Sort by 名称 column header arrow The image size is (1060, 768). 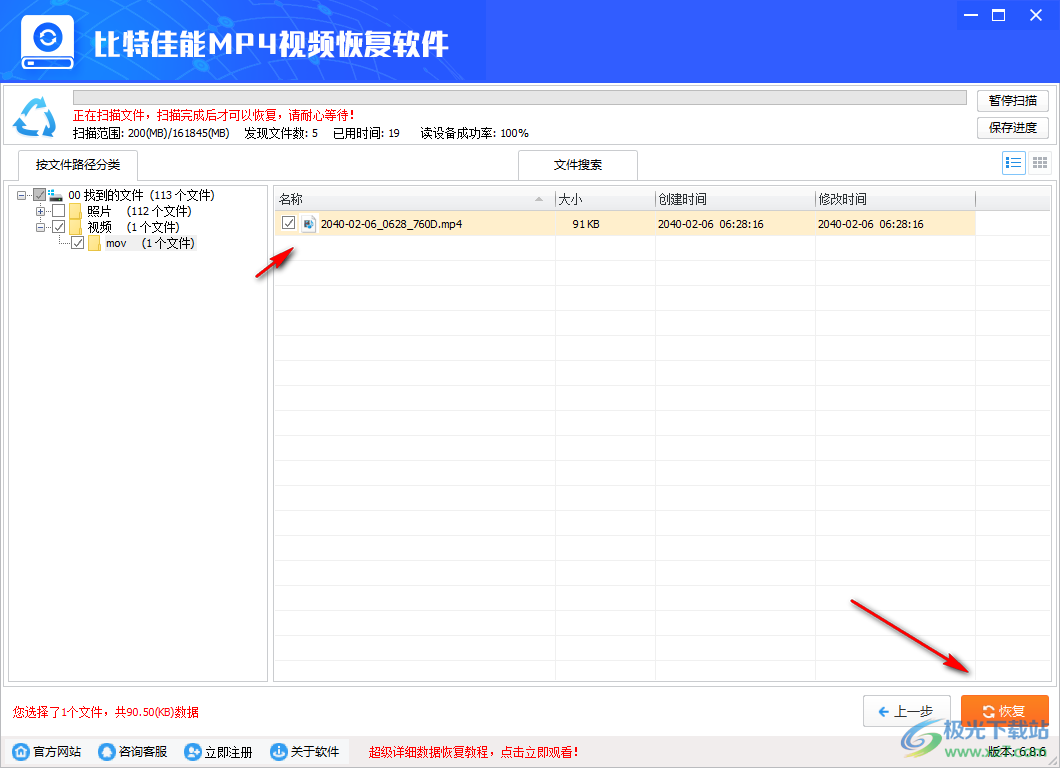(x=539, y=199)
